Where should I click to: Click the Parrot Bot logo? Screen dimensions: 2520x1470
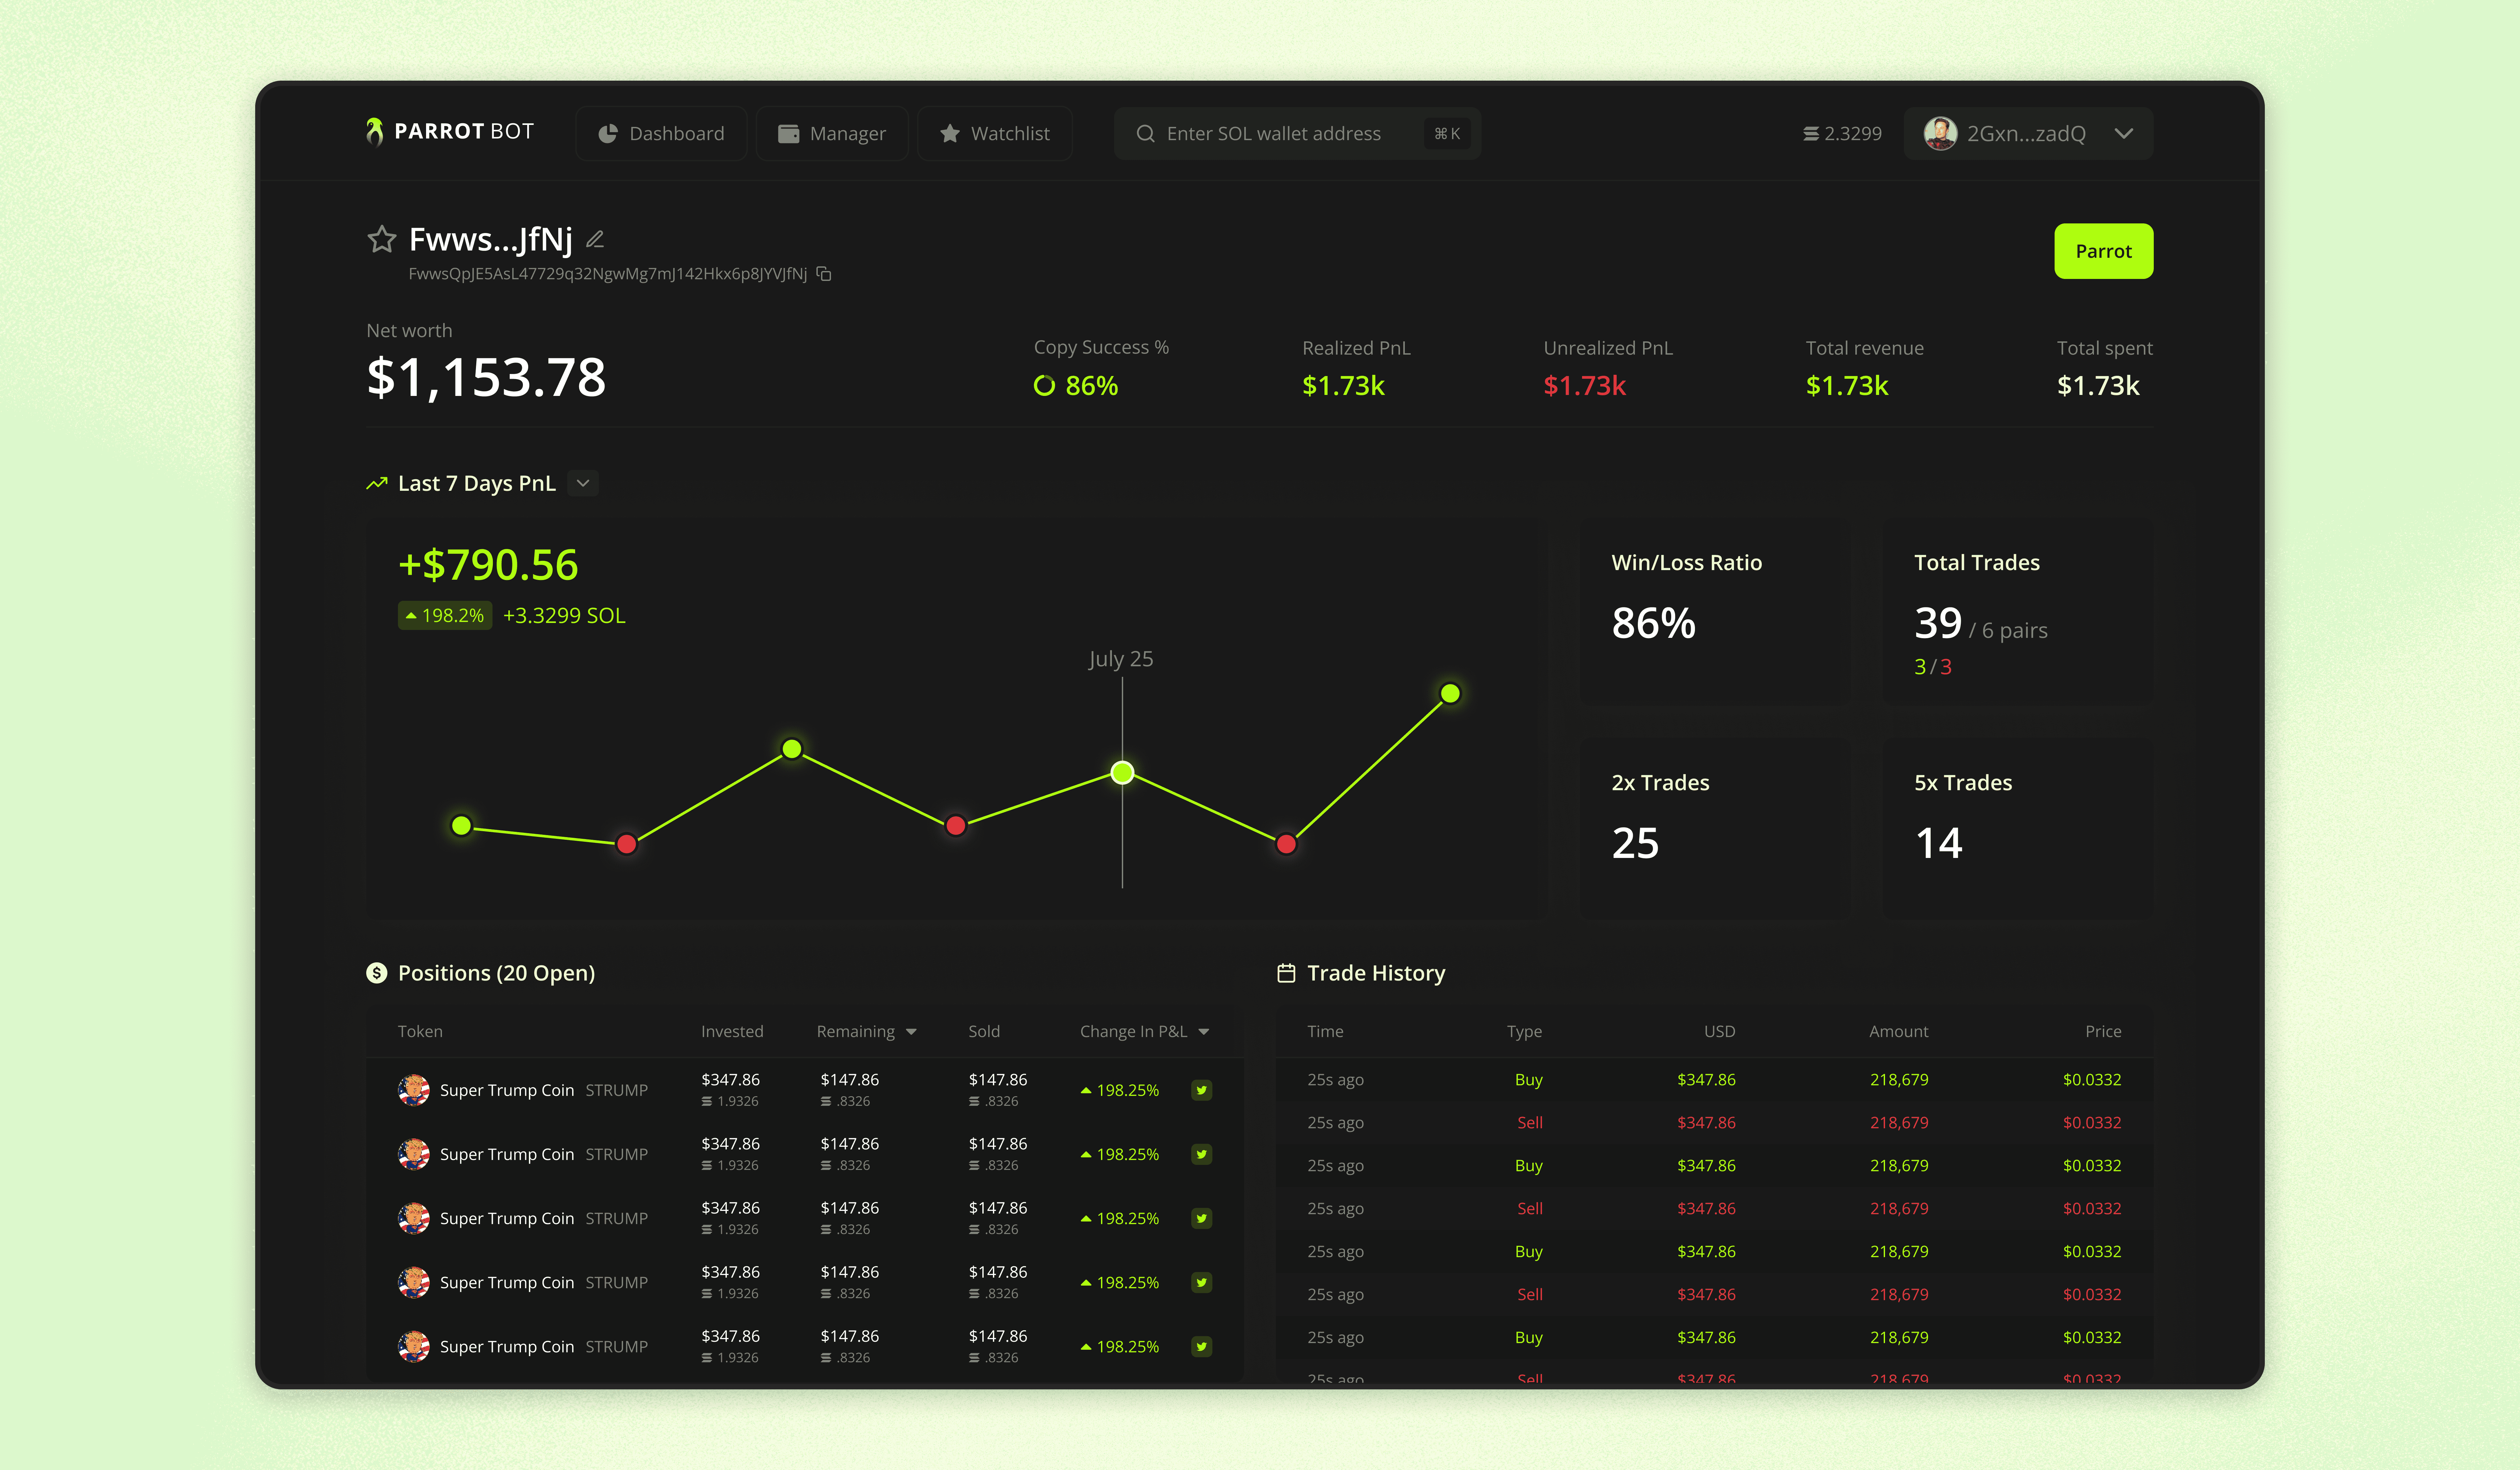pos(450,132)
